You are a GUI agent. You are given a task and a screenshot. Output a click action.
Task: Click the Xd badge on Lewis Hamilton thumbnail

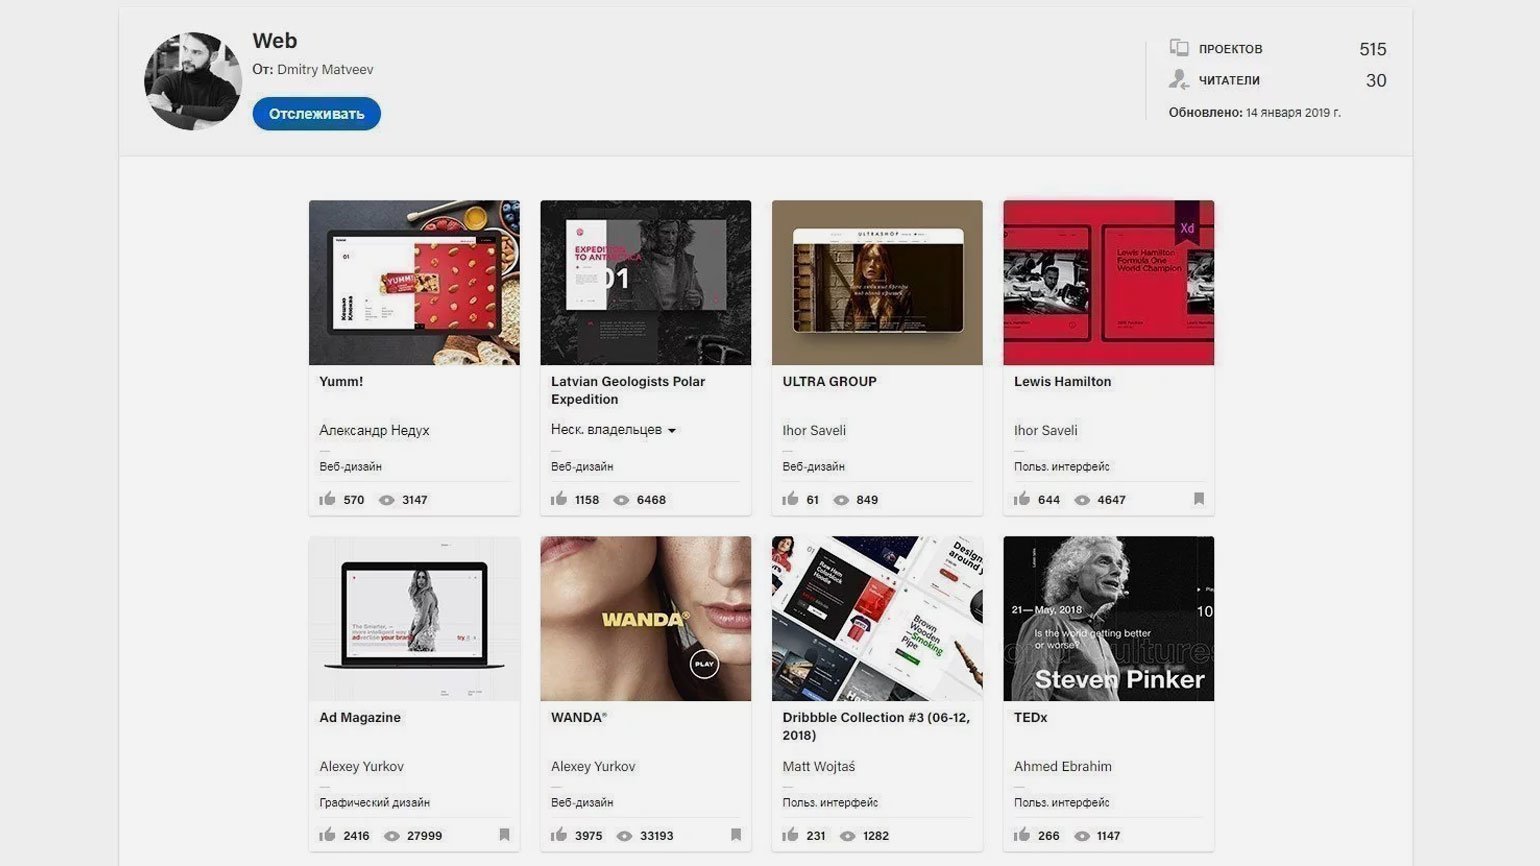pos(1187,225)
